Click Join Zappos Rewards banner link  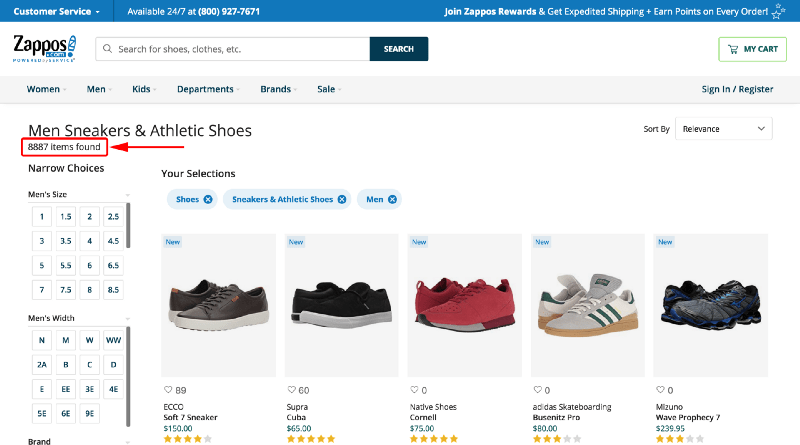point(606,11)
